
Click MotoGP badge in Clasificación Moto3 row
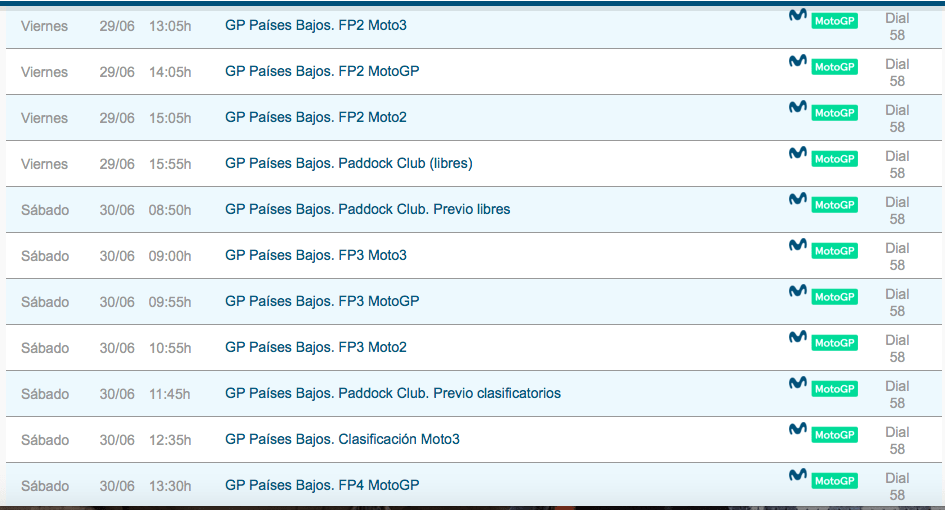[834, 435]
